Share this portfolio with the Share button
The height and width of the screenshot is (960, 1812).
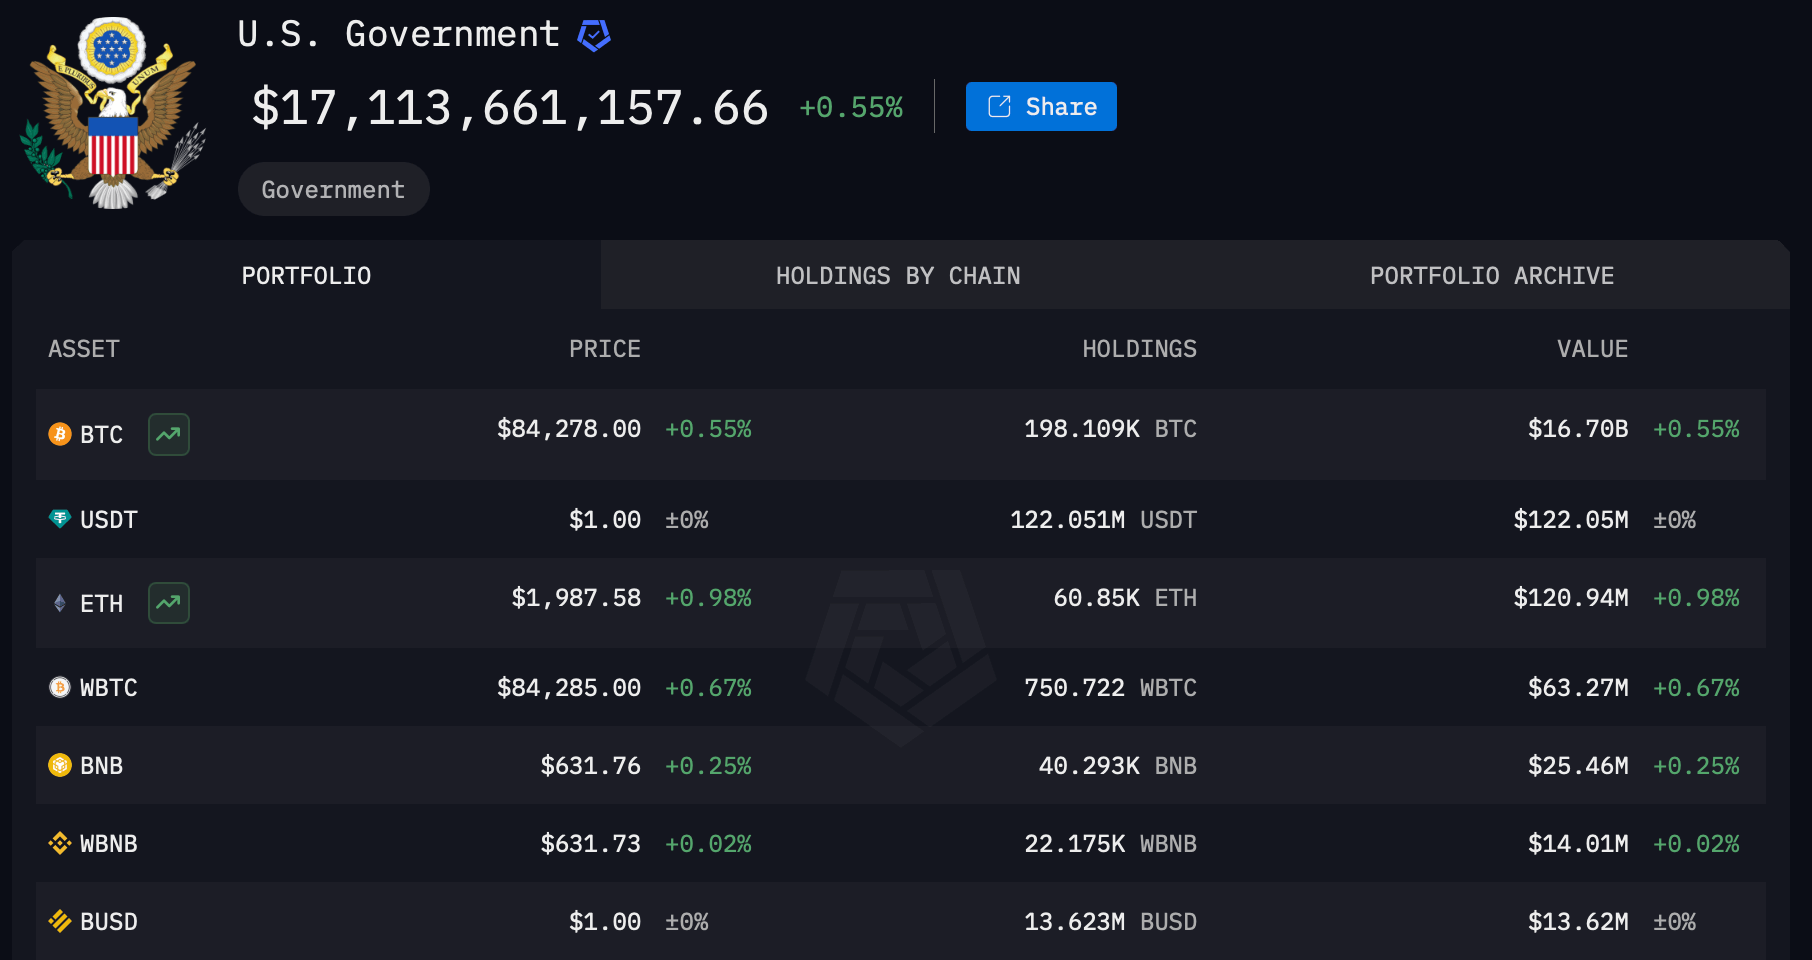[1041, 106]
